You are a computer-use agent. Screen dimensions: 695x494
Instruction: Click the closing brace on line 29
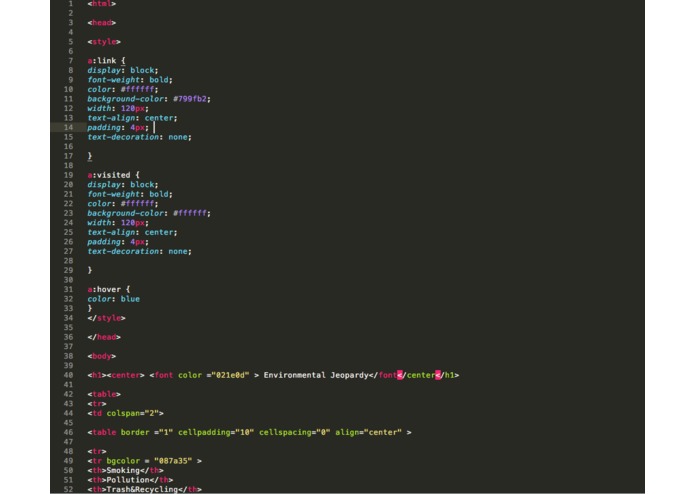coord(90,270)
